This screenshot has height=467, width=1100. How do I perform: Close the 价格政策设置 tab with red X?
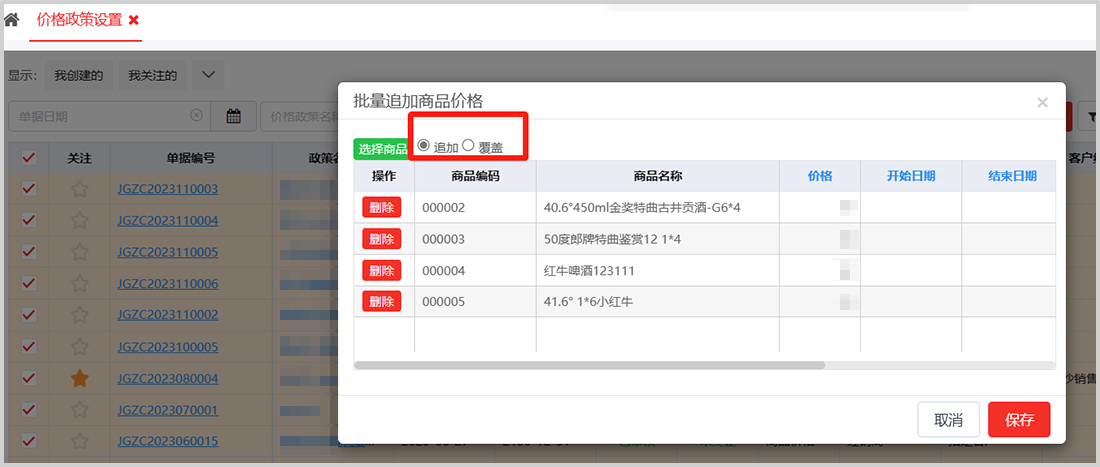click(134, 20)
